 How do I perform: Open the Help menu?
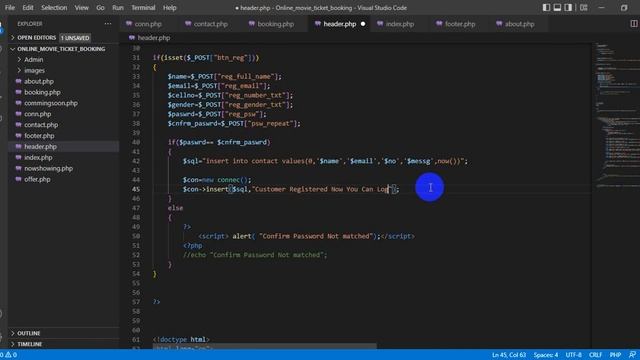point(169,8)
